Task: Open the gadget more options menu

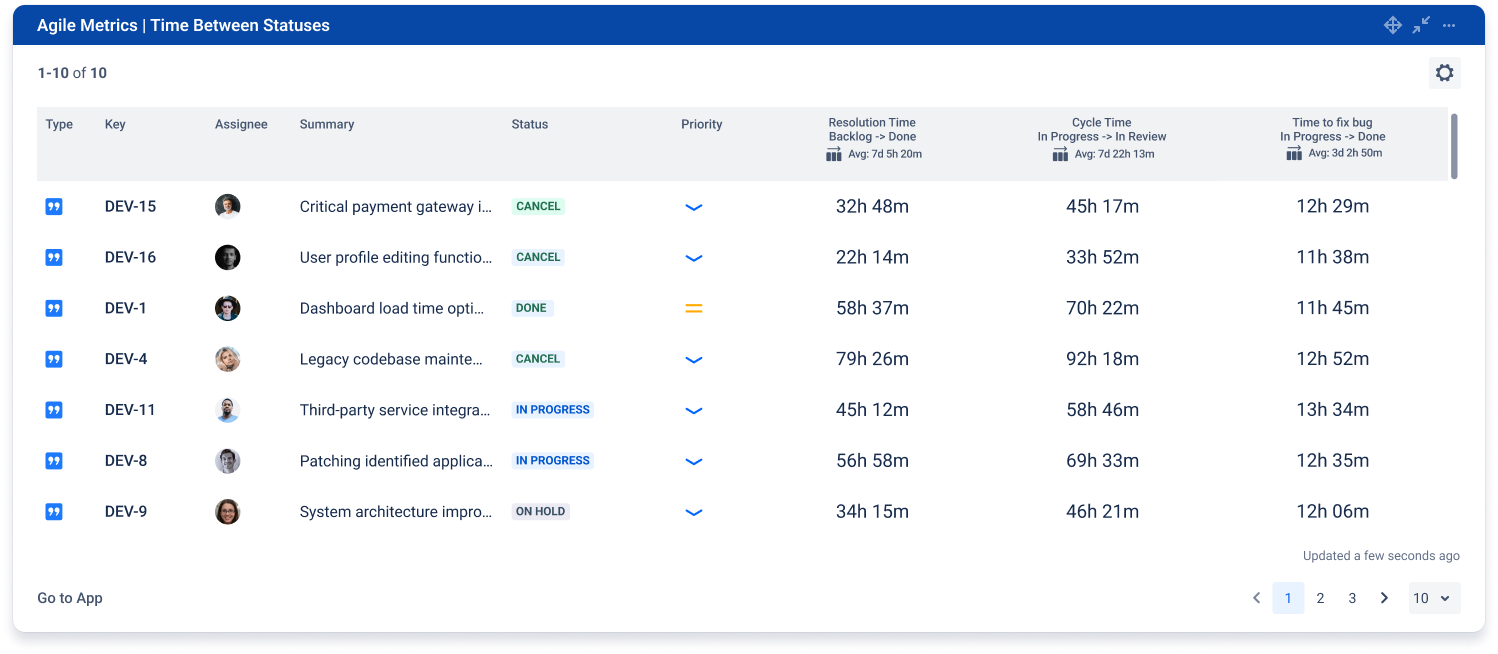Action: [1448, 25]
